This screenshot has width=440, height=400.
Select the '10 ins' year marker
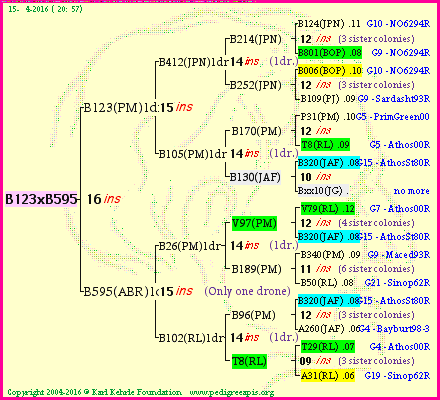tap(315, 177)
